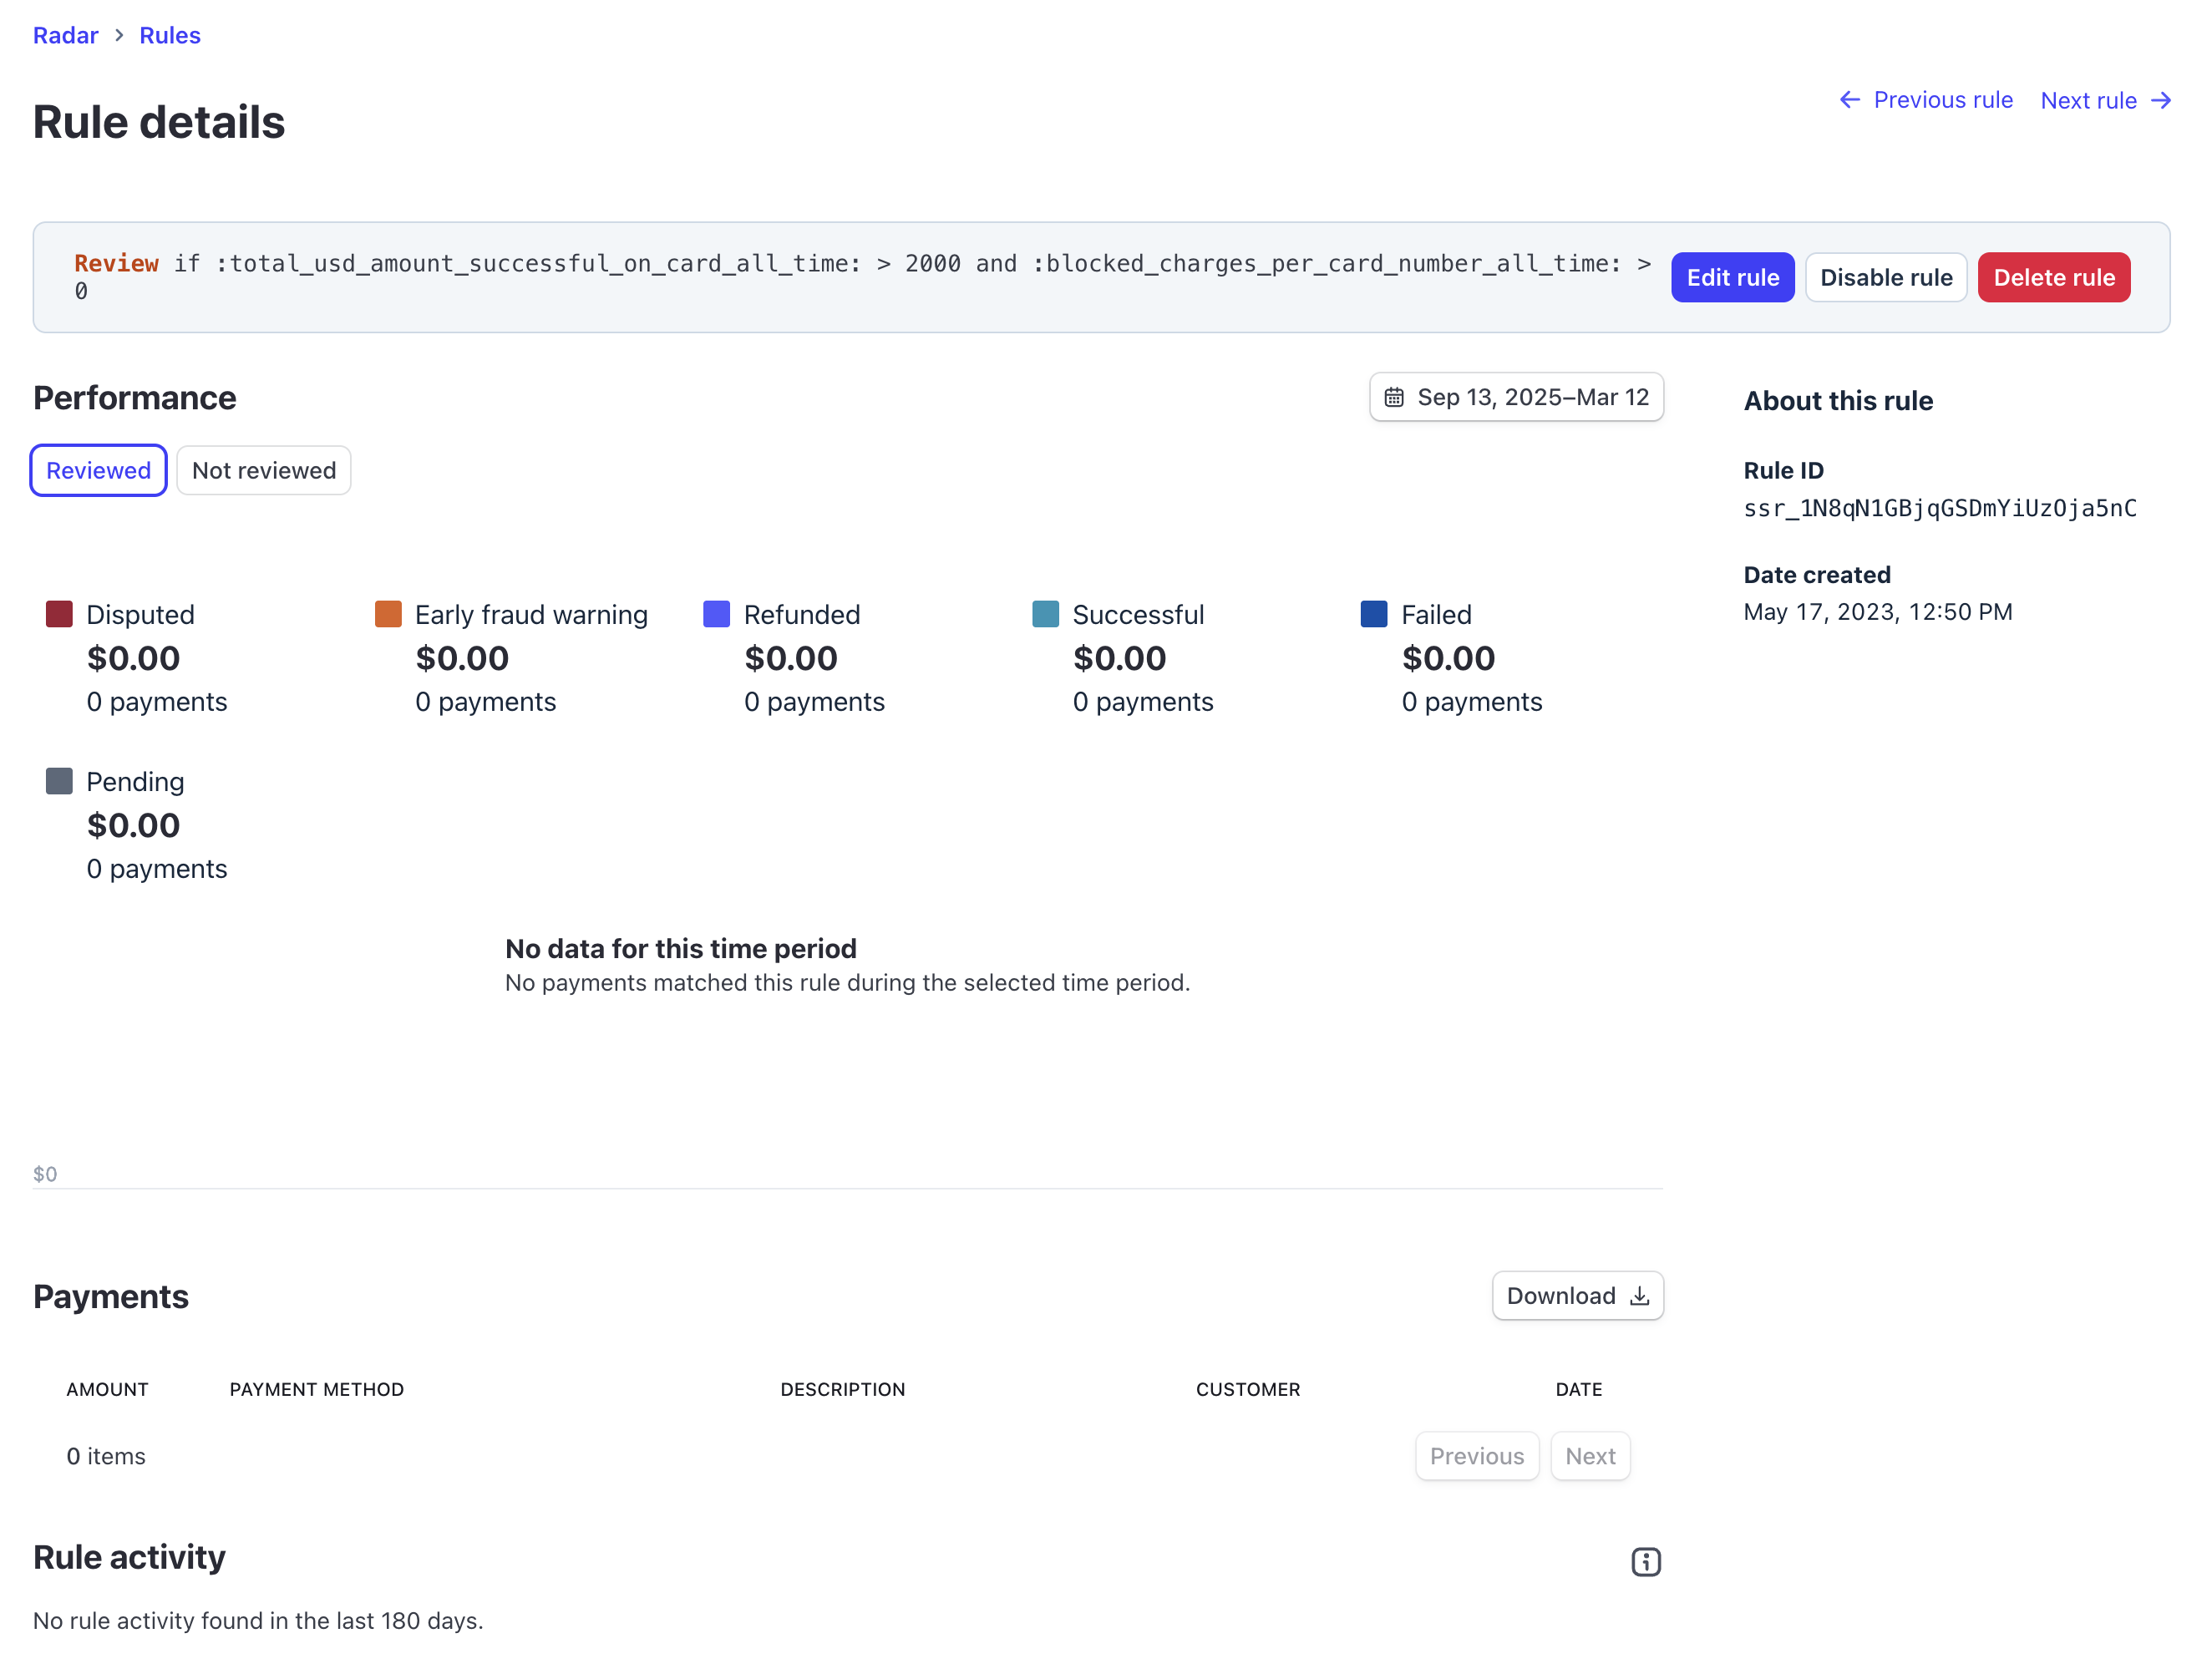Delete this rule
Screen dimensions: 2212x1679
[2053, 277]
